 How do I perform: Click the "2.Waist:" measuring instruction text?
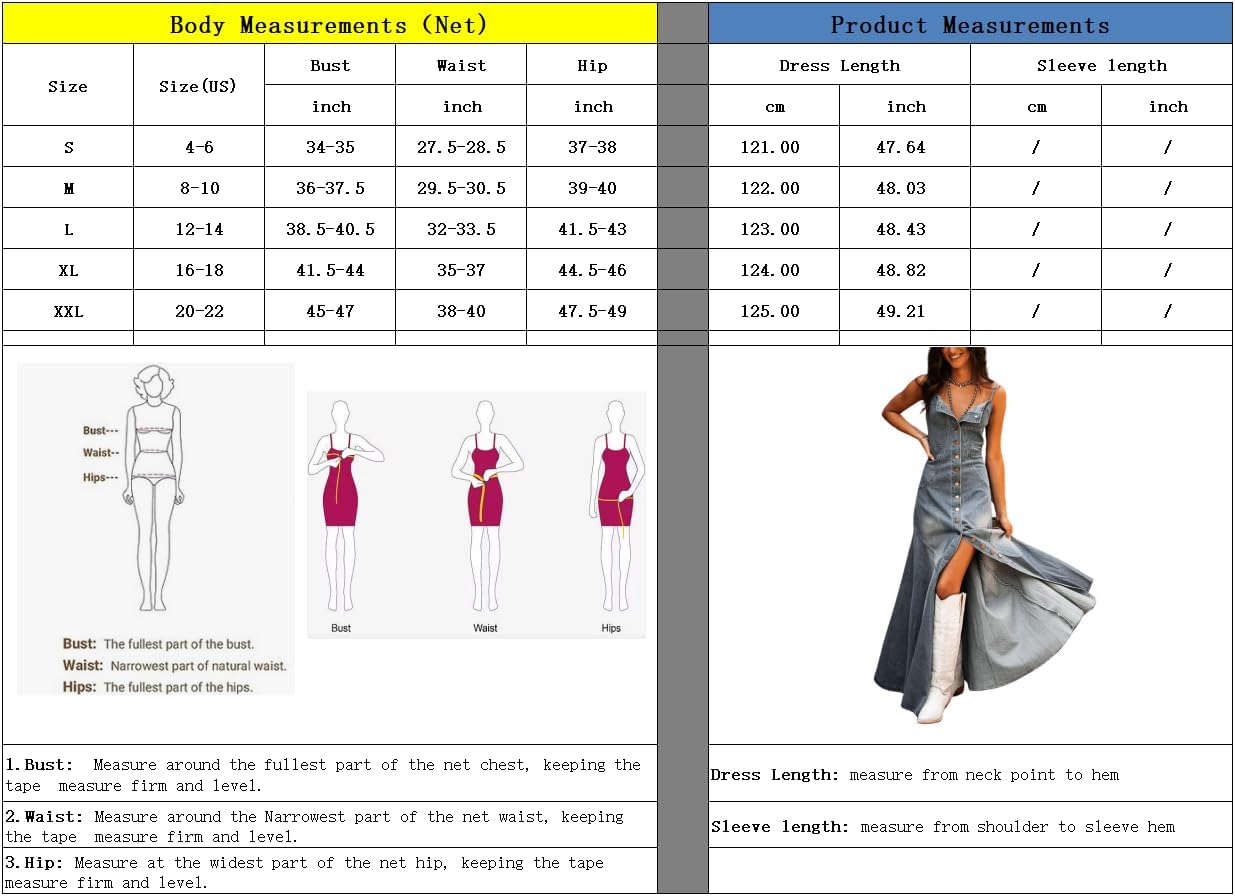[315, 826]
